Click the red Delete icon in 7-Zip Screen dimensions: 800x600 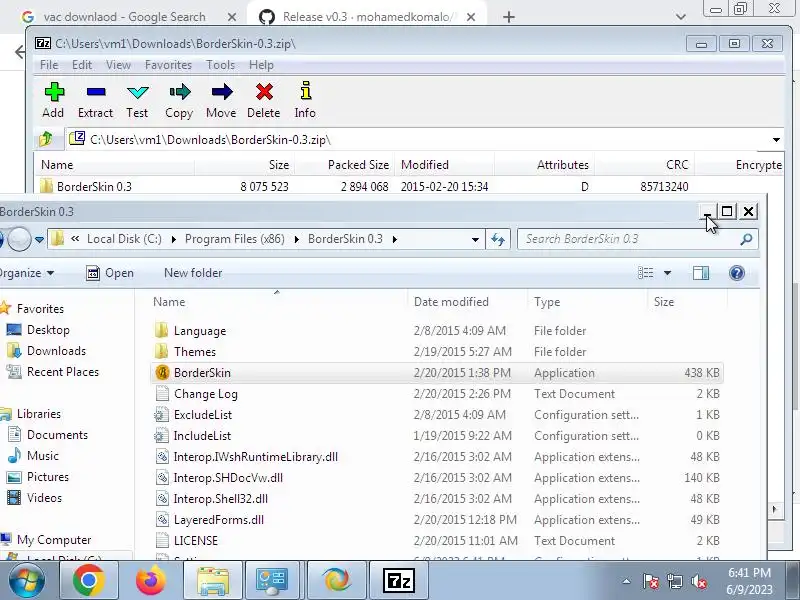[x=264, y=92]
